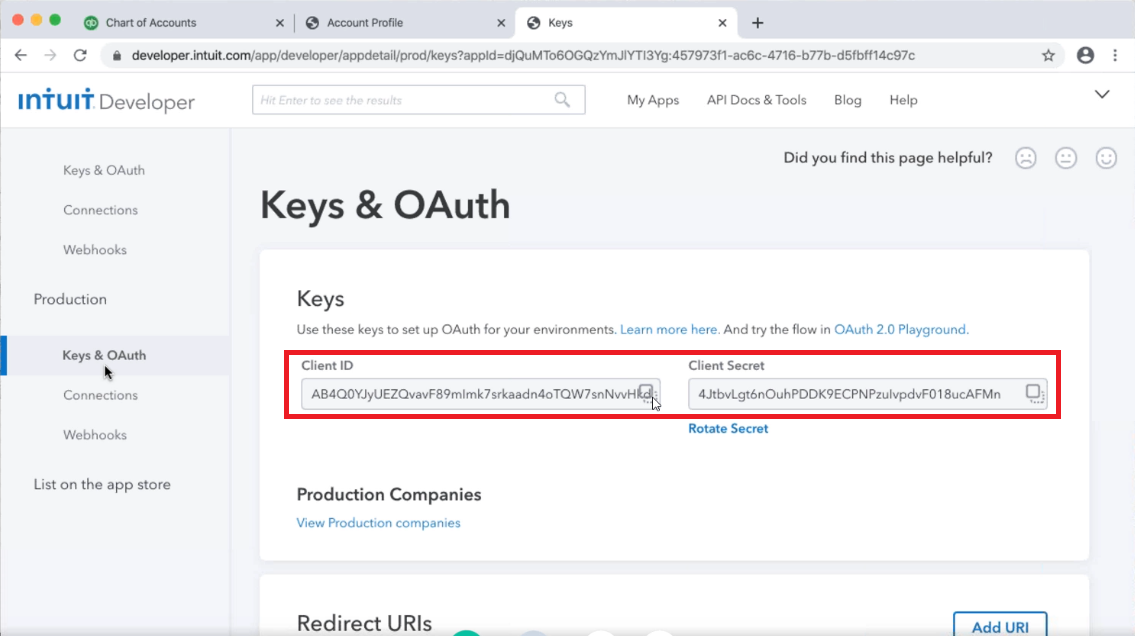Click the lock icon in address bar
Image resolution: width=1135 pixels, height=636 pixels.
pos(117,56)
